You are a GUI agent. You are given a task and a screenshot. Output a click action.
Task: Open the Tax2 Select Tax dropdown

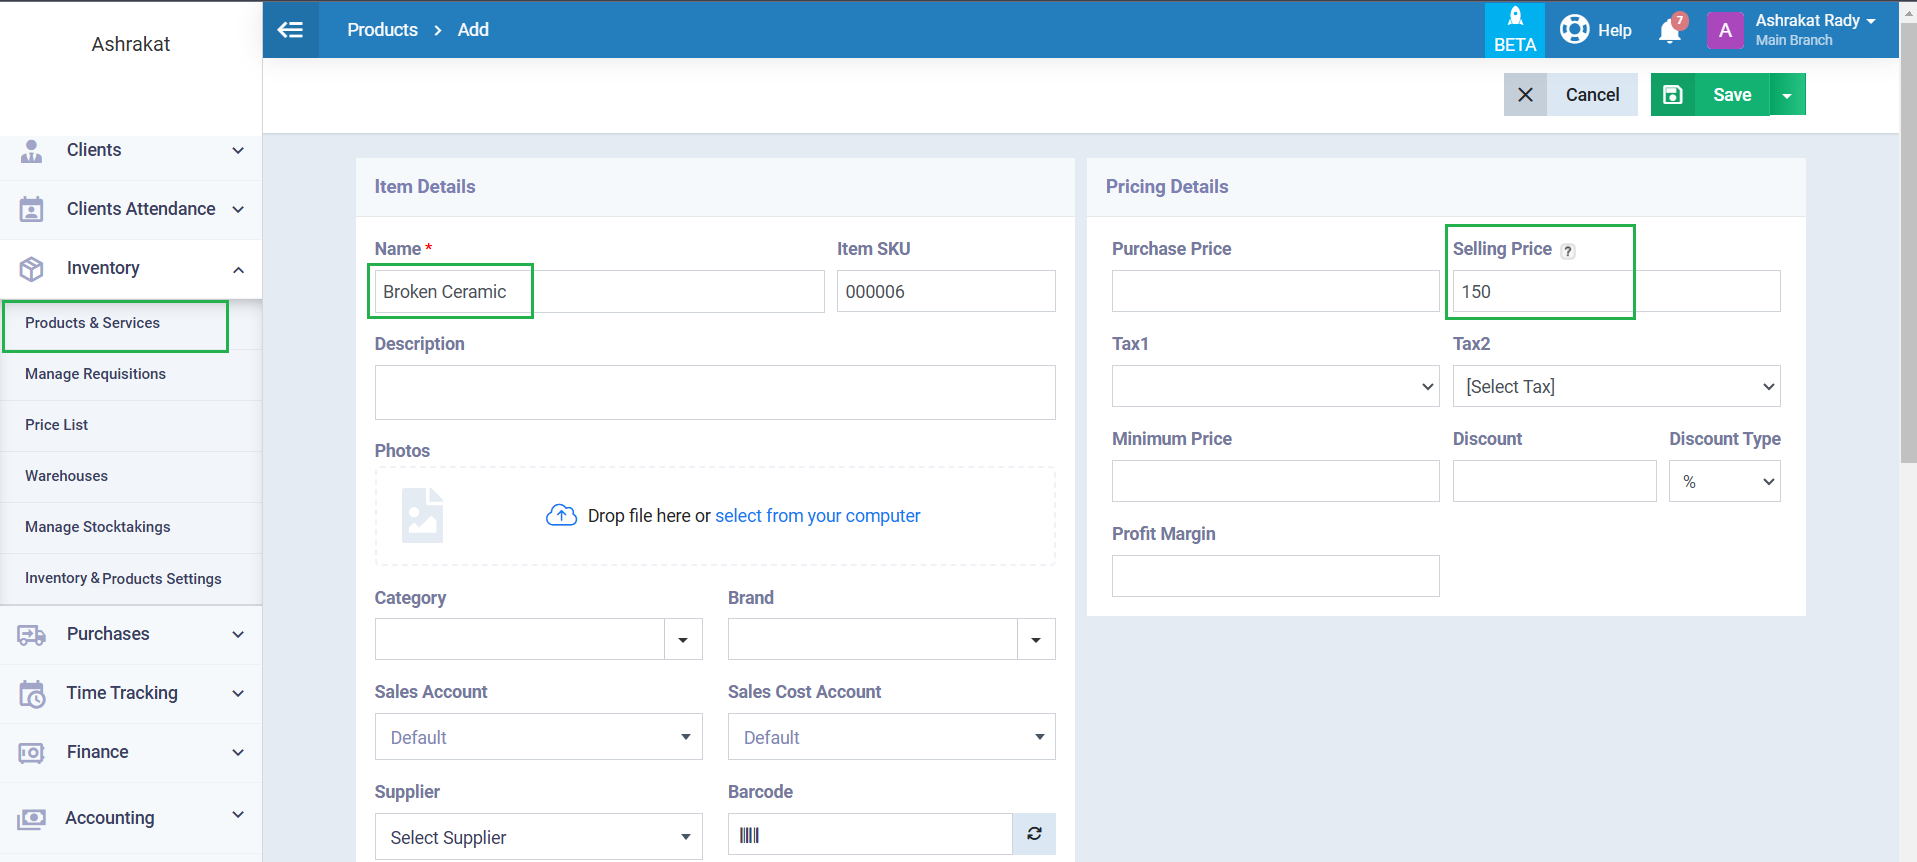point(1615,387)
